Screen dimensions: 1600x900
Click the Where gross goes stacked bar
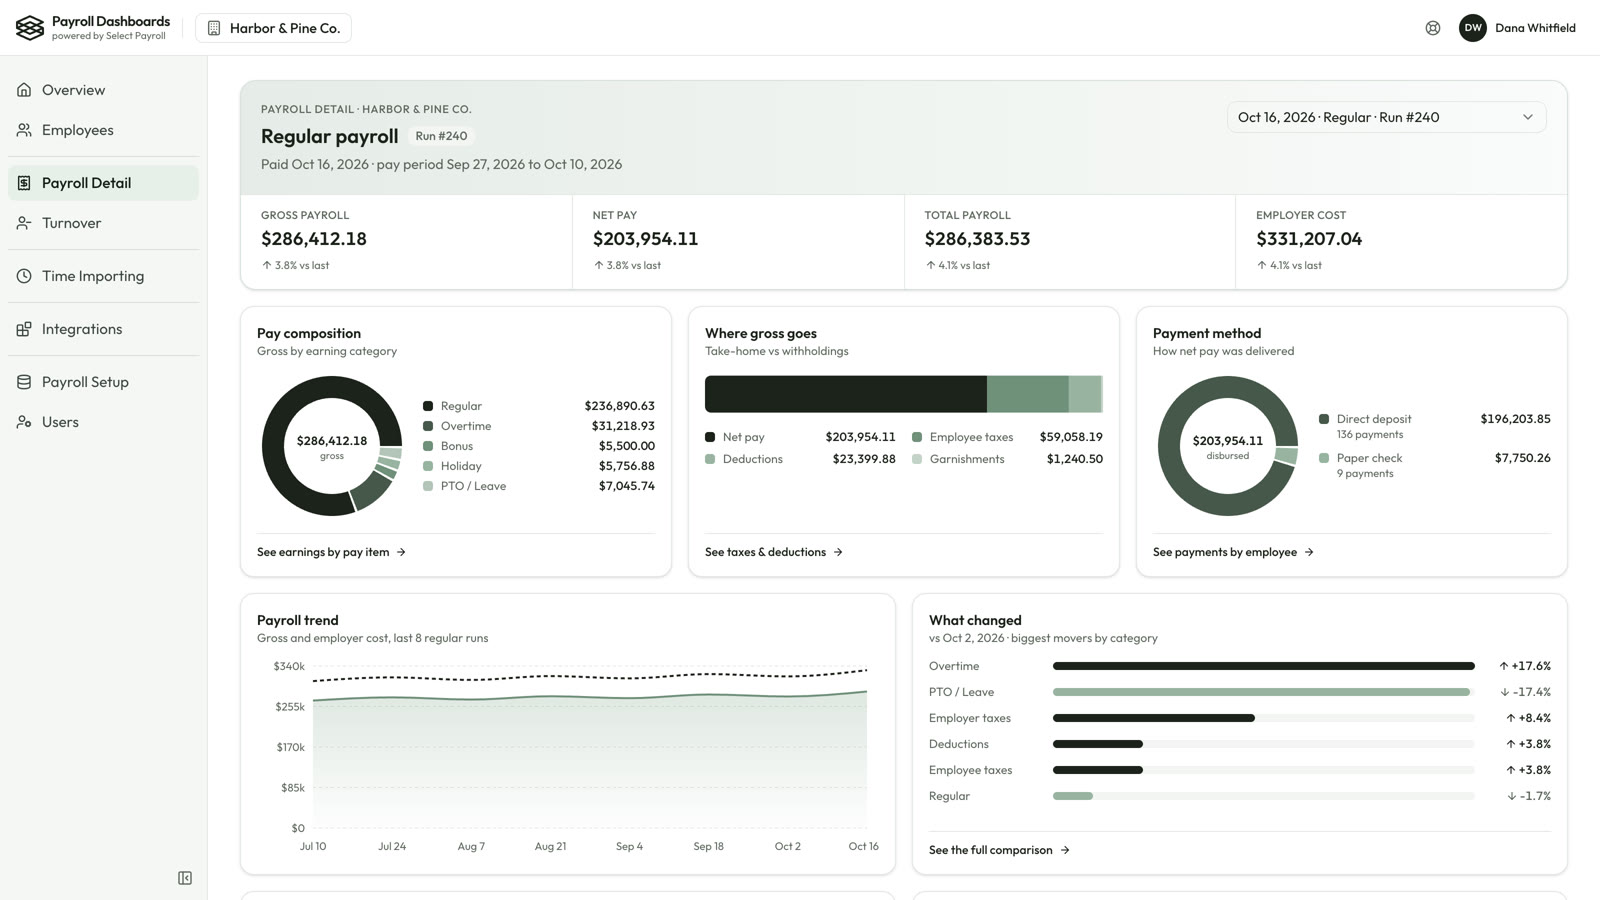click(x=904, y=394)
